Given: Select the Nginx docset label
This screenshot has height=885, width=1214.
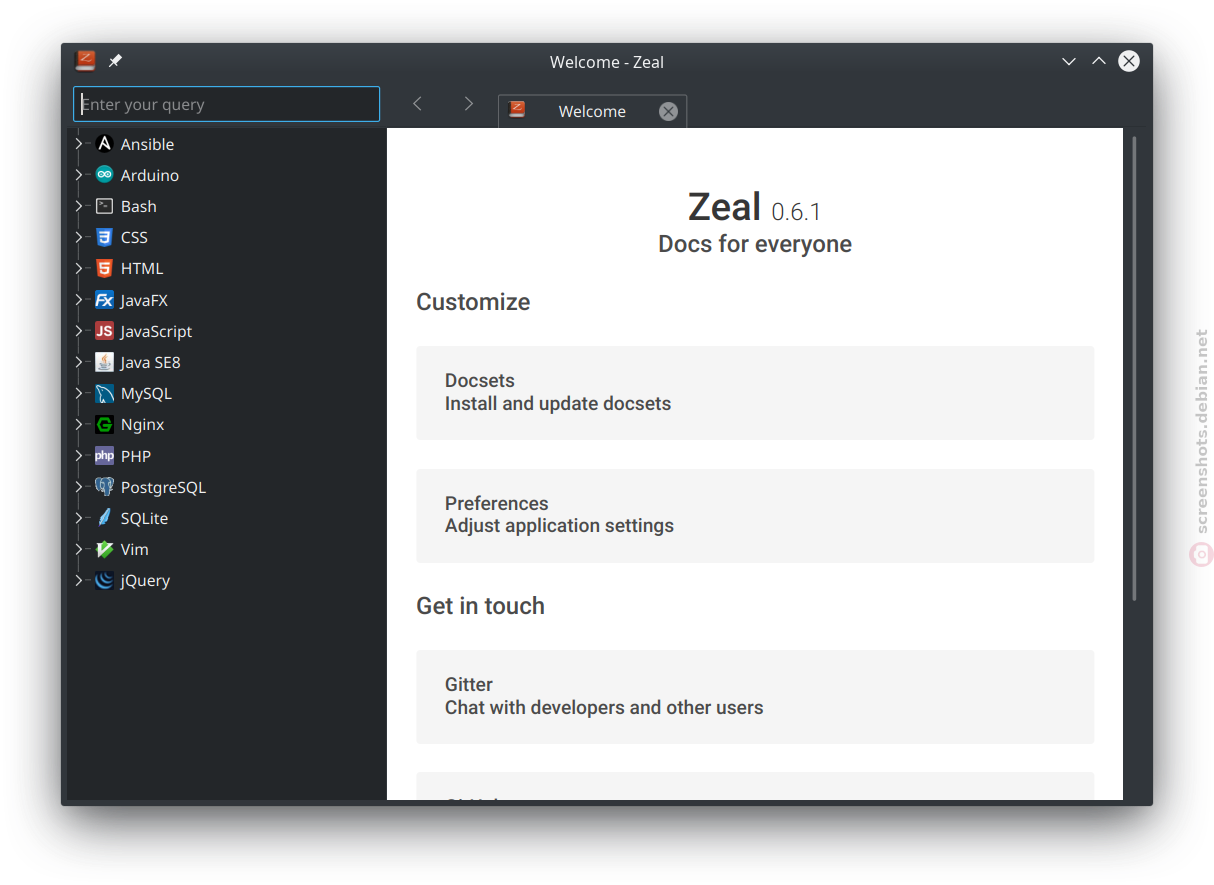Looking at the screenshot, I should click(143, 424).
